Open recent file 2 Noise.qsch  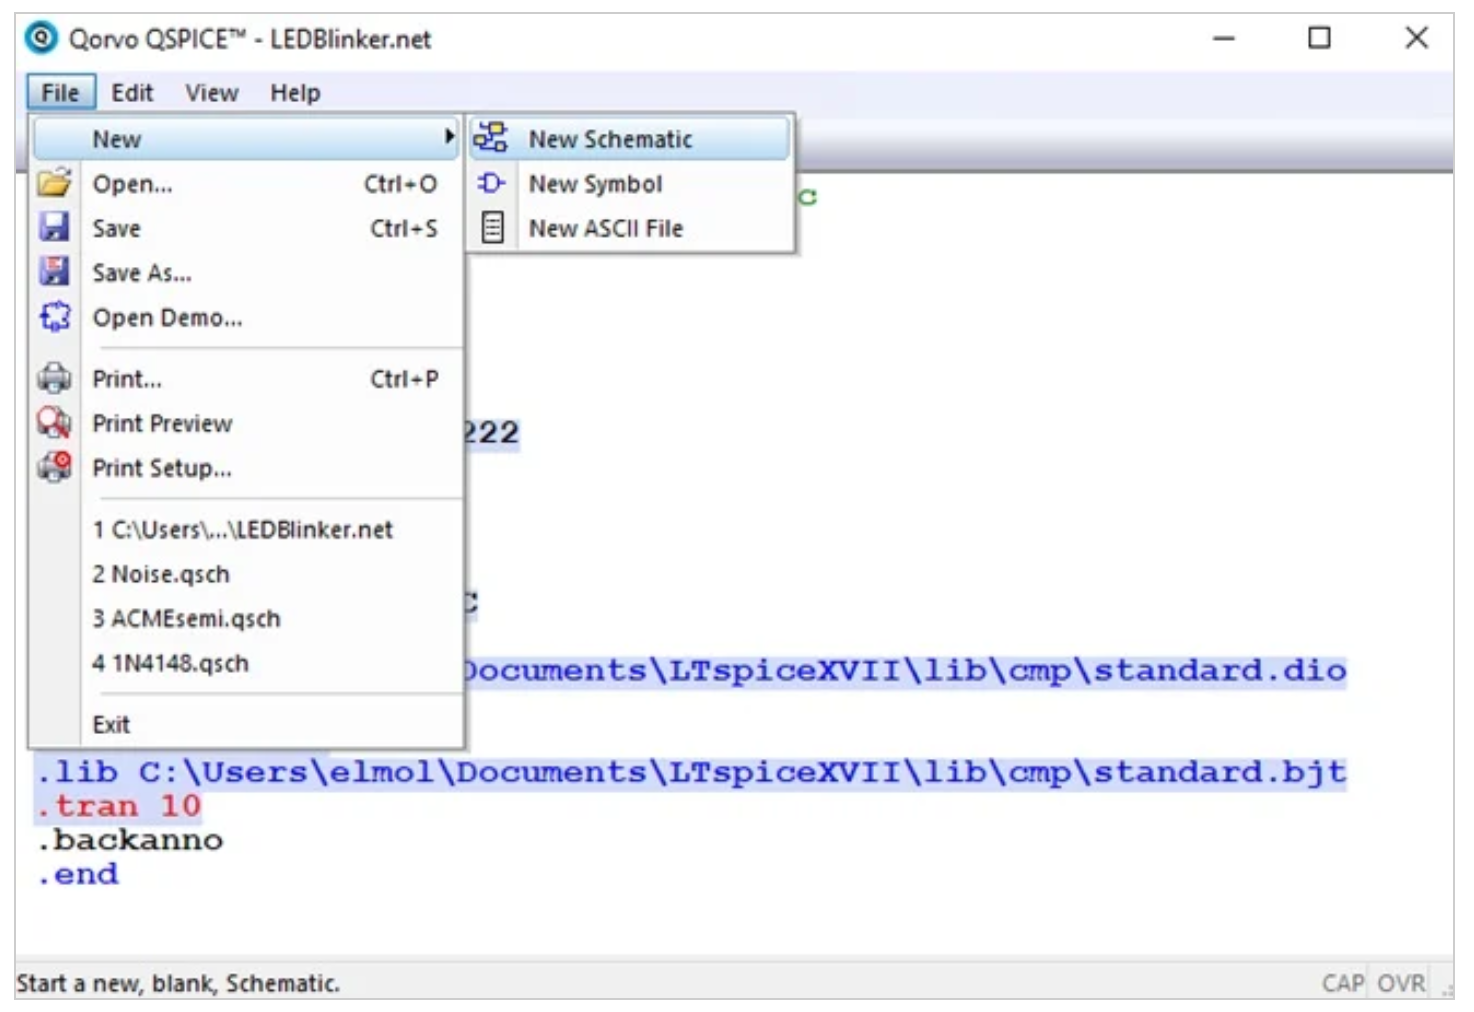pyautogui.click(x=247, y=574)
